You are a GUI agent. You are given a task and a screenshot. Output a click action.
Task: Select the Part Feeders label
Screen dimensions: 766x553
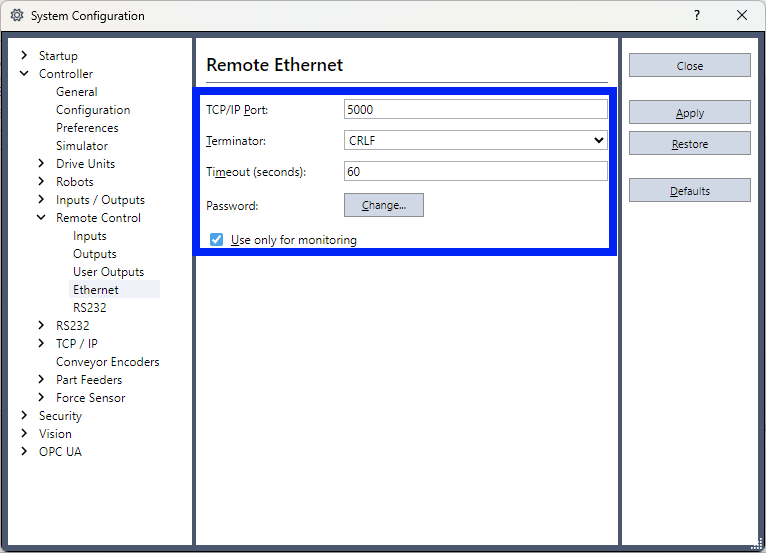[x=89, y=380]
